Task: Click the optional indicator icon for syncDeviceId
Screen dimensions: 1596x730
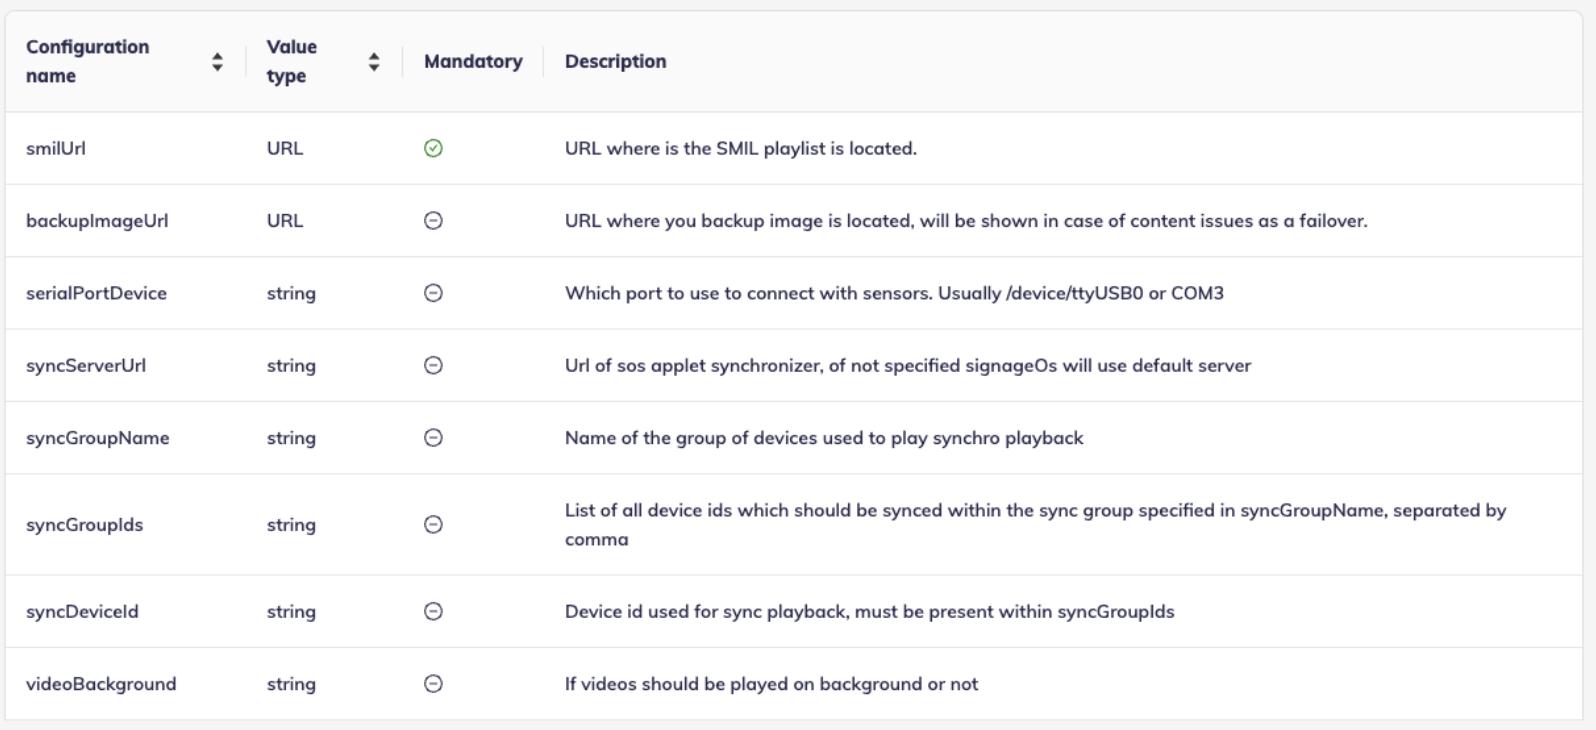Action: coord(432,610)
